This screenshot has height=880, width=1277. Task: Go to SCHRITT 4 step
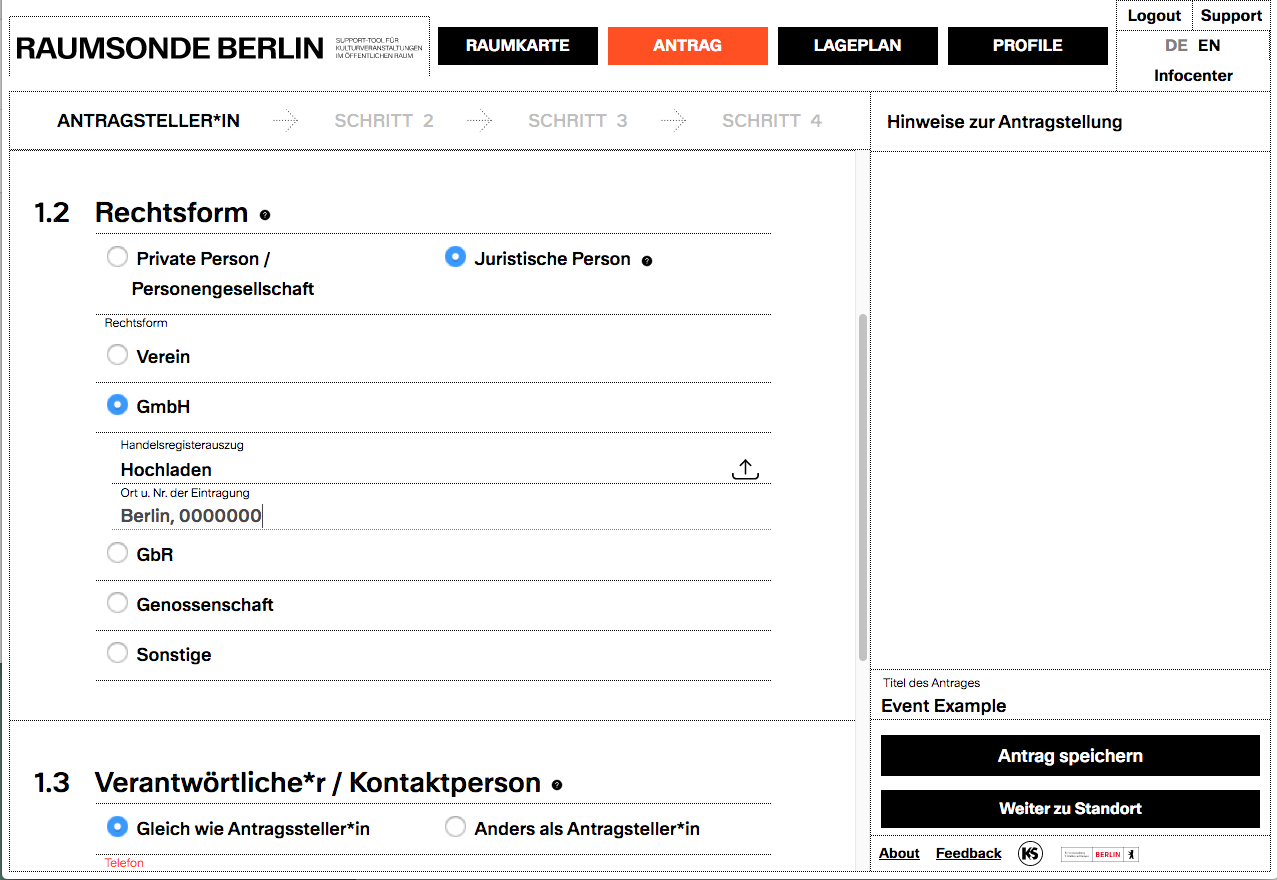772,121
